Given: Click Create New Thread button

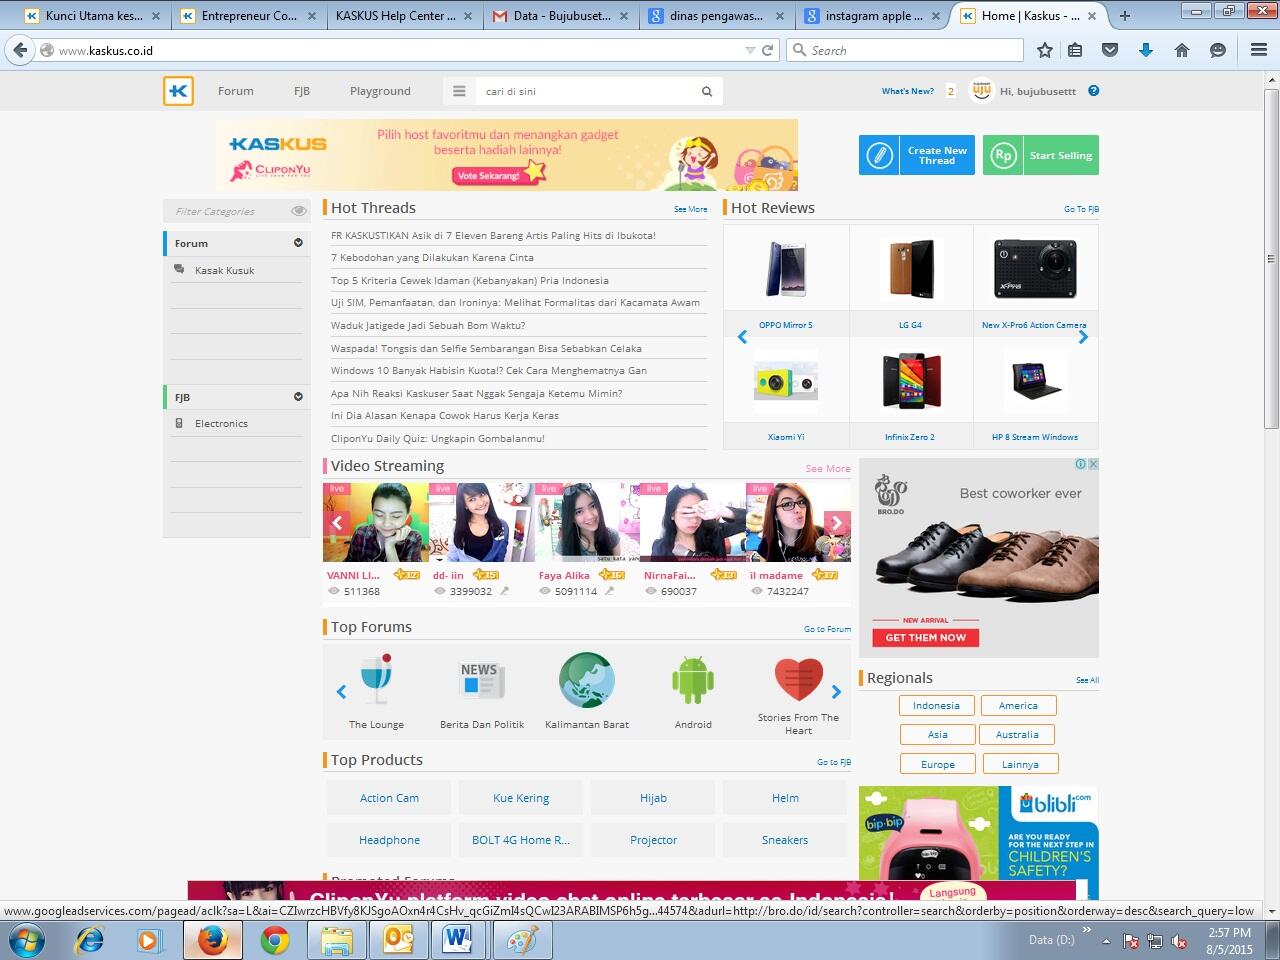Looking at the screenshot, I should click(917, 155).
